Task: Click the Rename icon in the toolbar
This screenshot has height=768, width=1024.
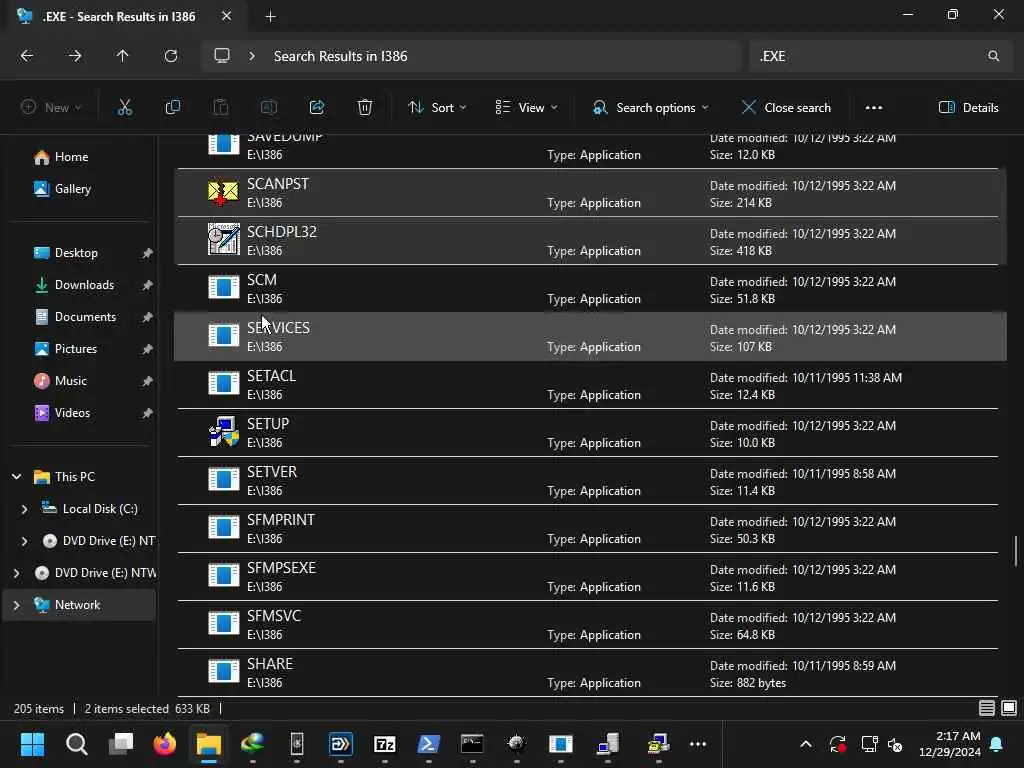Action: (268, 107)
